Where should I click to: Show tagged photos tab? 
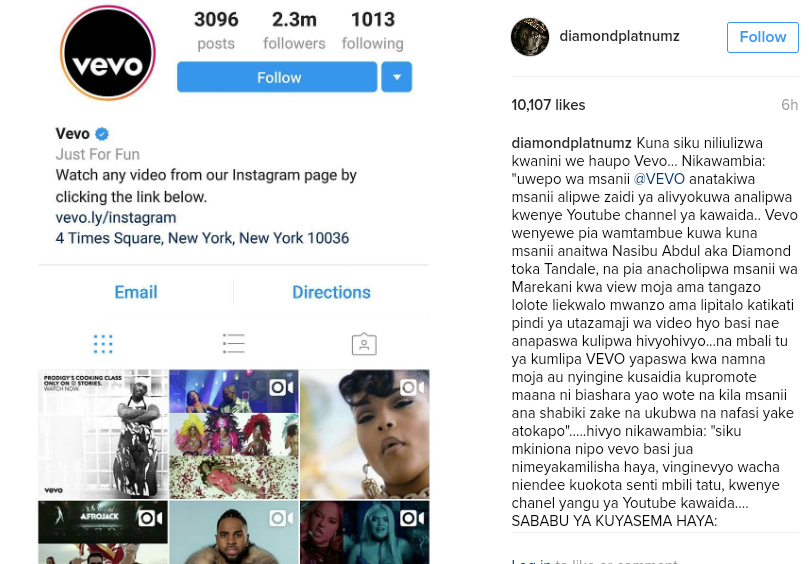click(364, 344)
